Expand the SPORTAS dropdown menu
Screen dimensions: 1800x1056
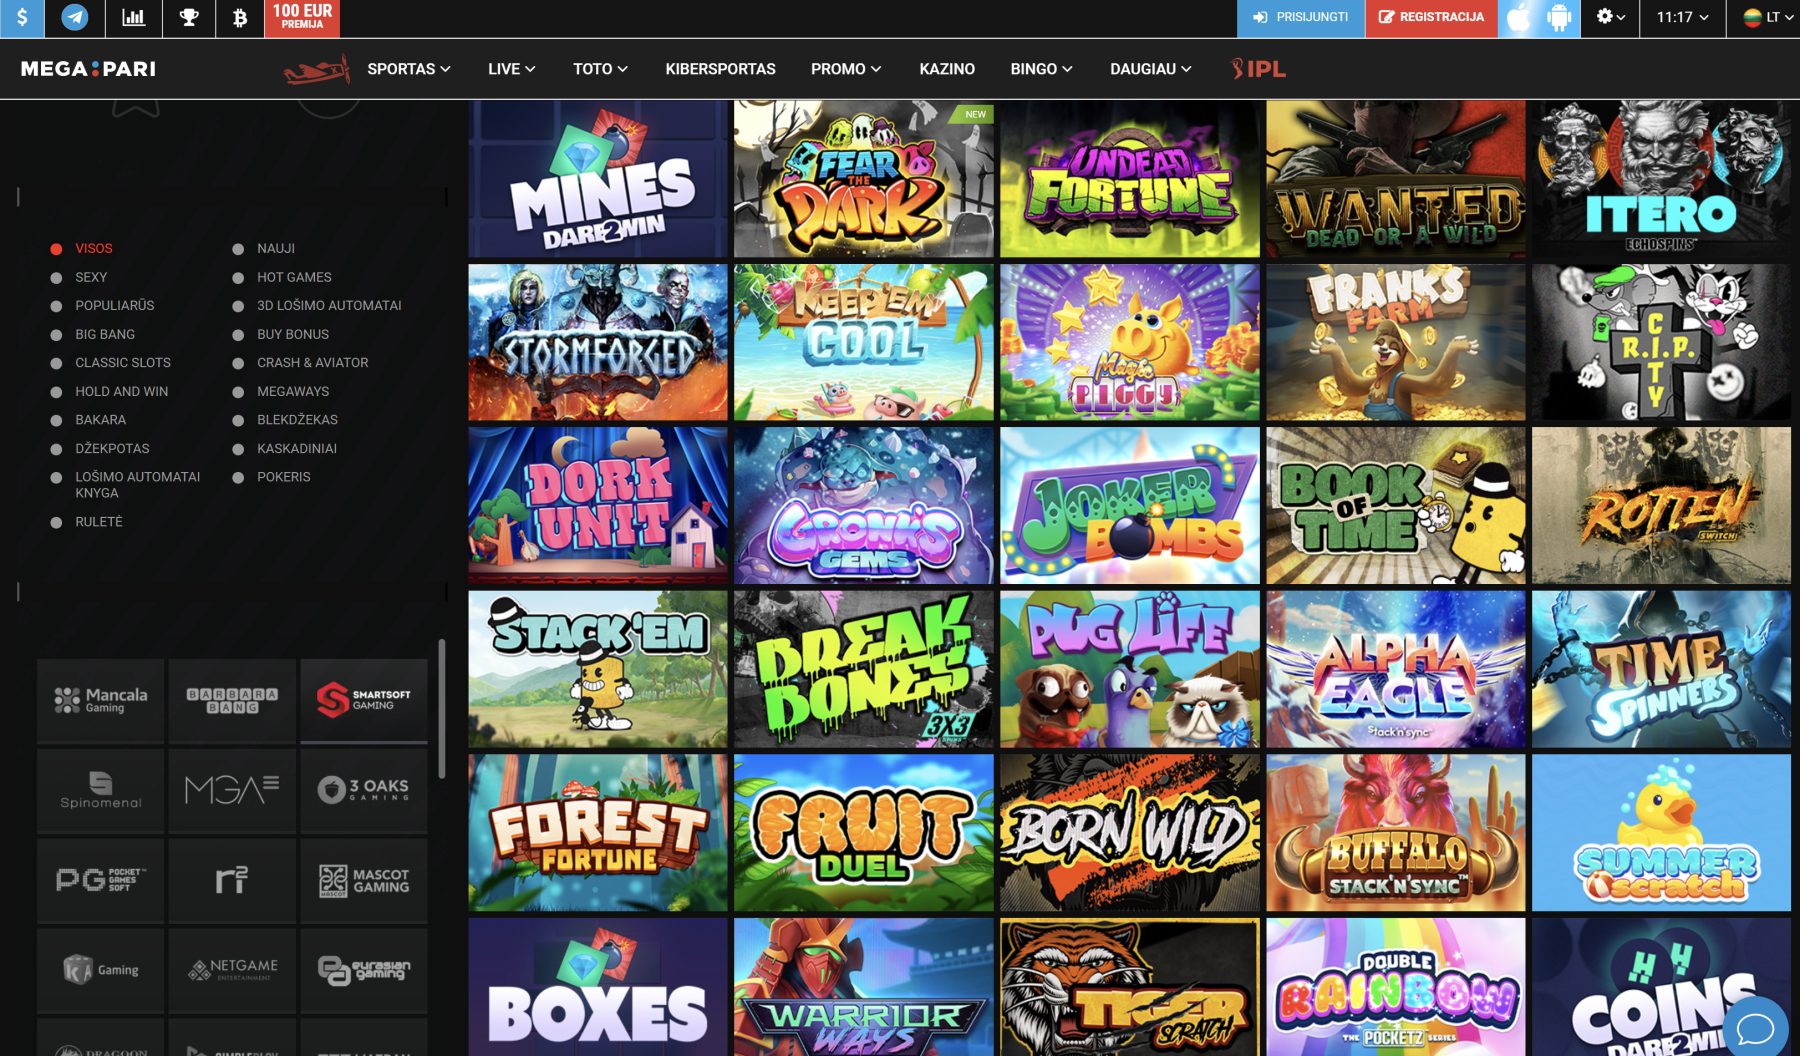point(408,69)
